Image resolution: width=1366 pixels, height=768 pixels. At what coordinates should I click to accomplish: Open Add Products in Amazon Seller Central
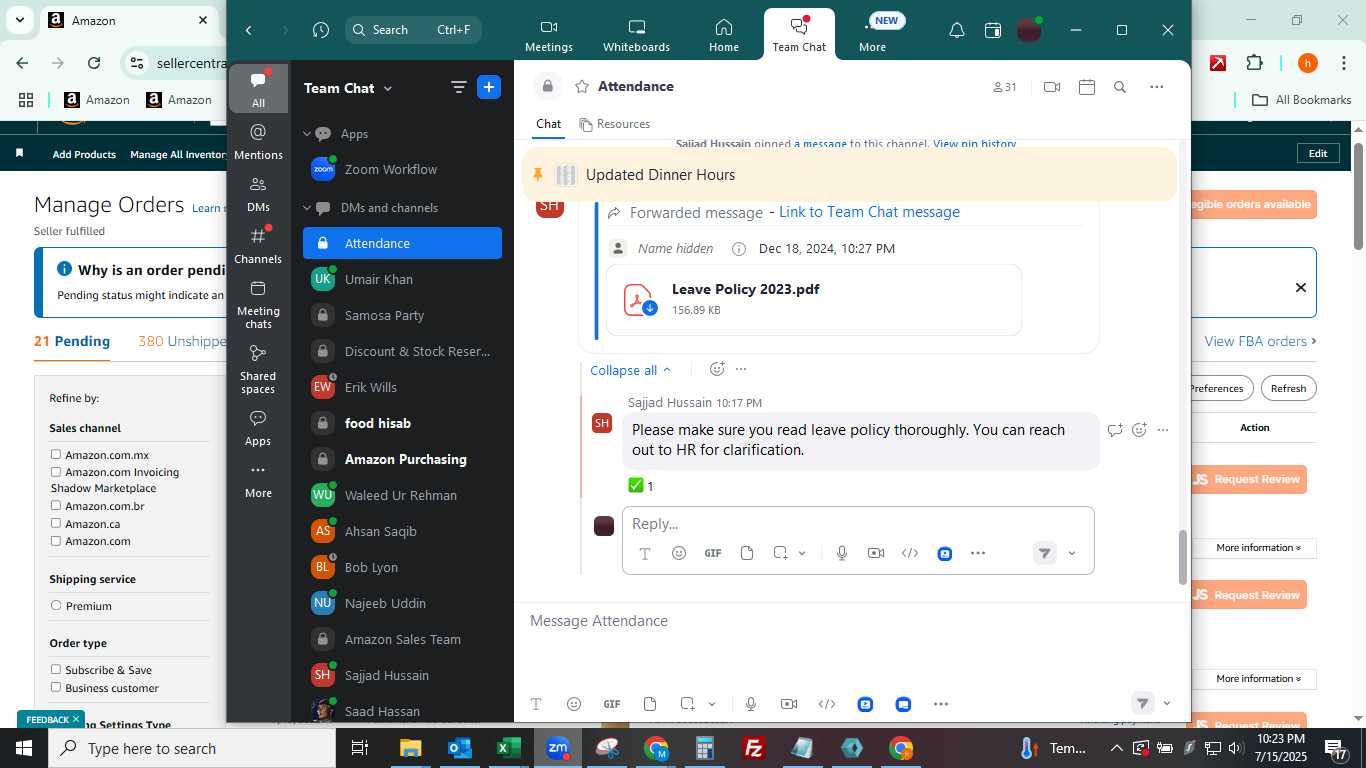84,154
